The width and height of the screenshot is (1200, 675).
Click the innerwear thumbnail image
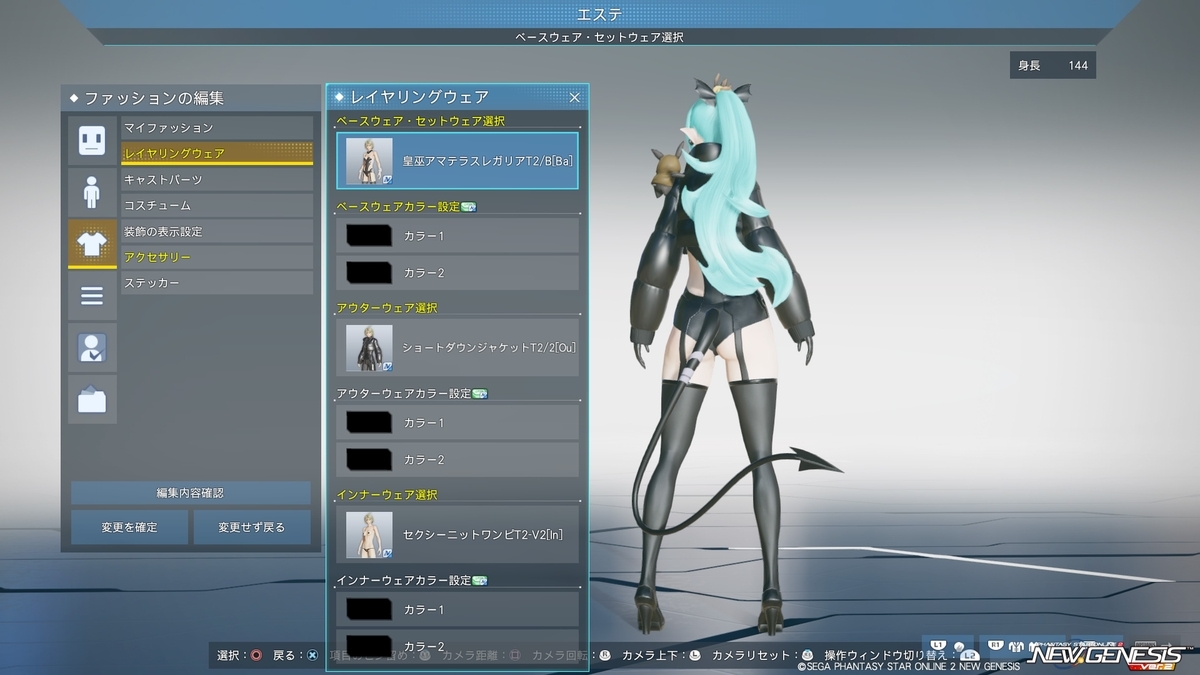(369, 535)
